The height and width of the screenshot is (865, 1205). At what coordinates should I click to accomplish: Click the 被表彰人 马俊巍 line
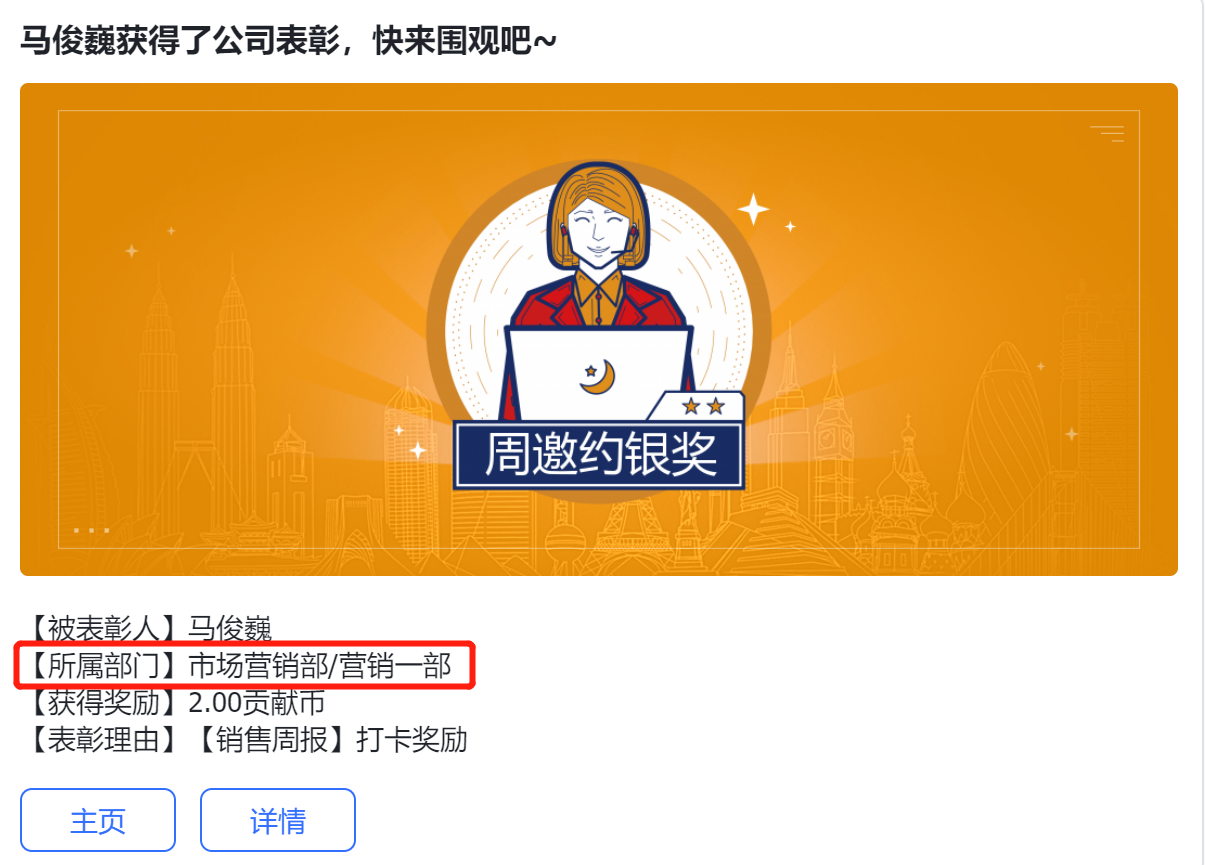click(146, 629)
